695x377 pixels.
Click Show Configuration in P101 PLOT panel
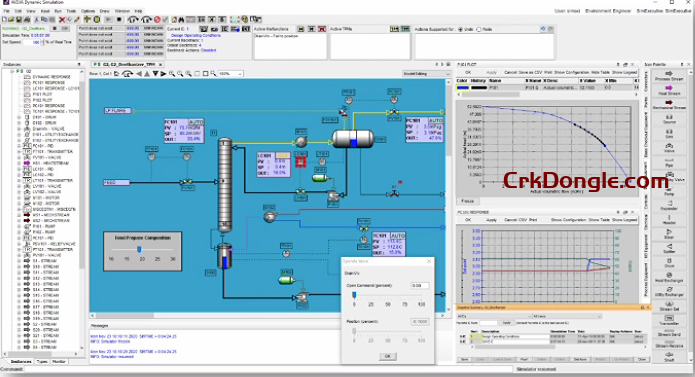click(572, 72)
